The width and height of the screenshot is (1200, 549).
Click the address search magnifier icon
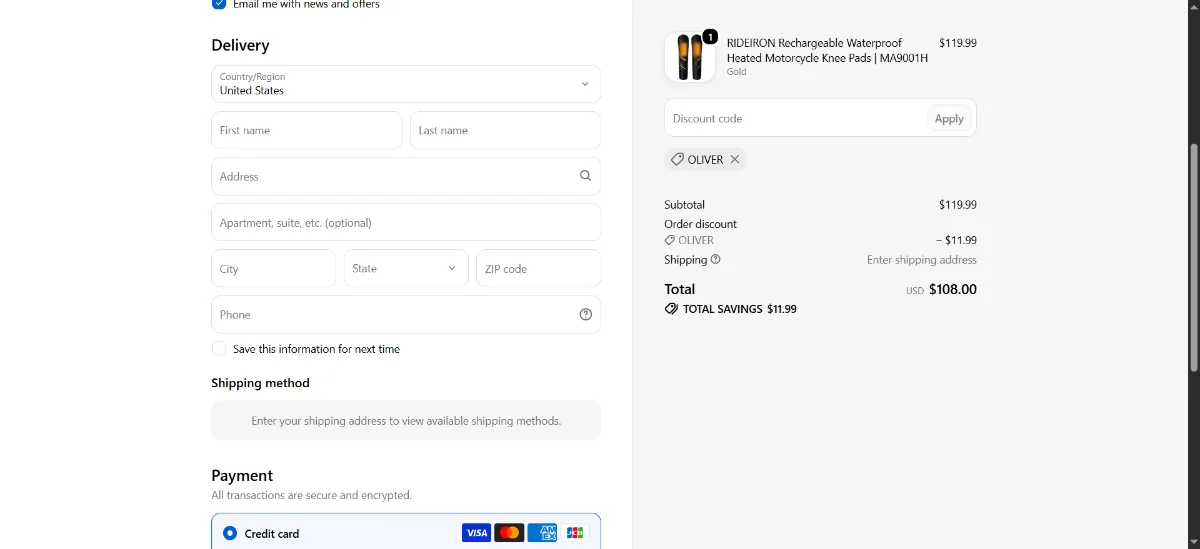pos(585,176)
